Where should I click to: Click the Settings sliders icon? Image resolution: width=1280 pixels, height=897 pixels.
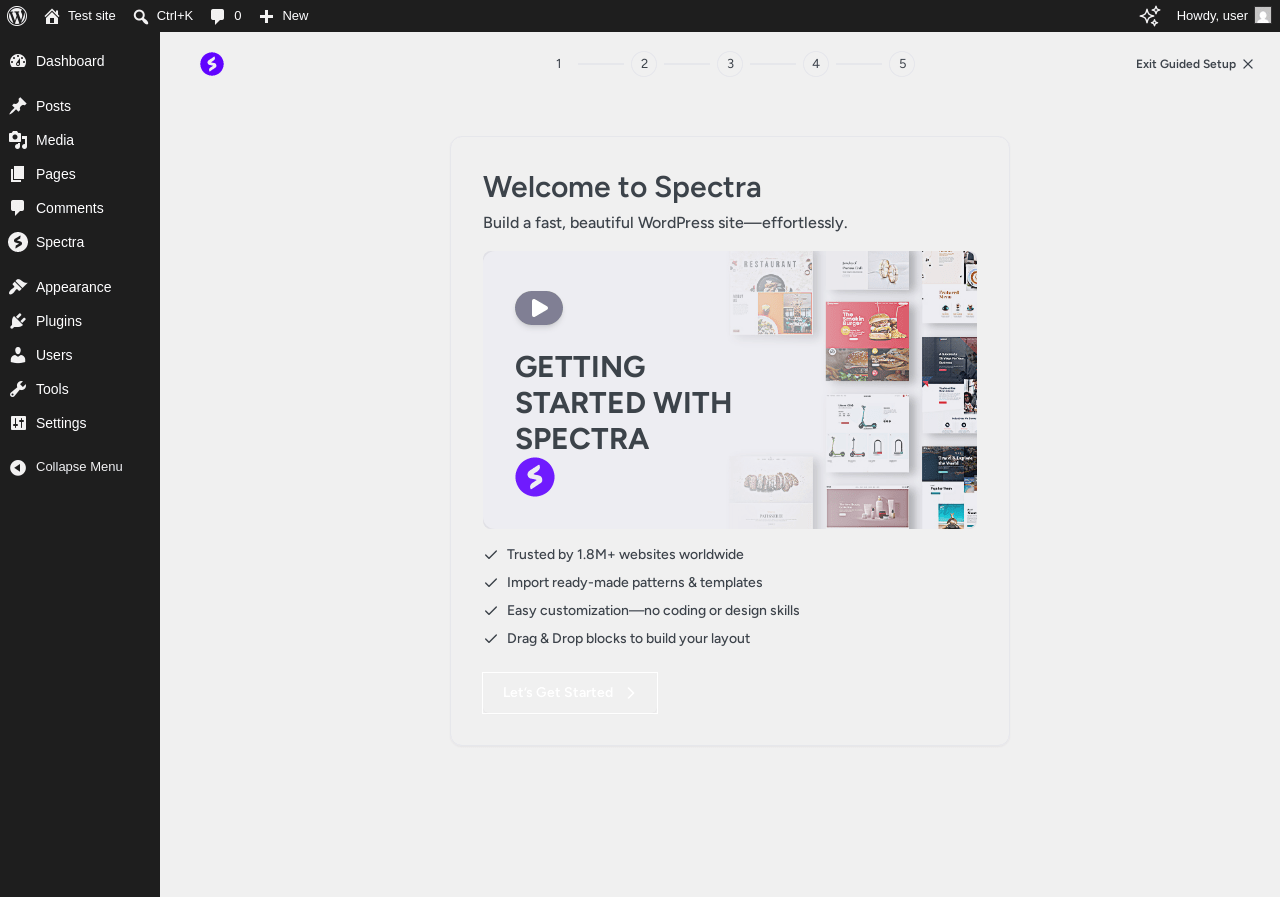click(x=18, y=423)
